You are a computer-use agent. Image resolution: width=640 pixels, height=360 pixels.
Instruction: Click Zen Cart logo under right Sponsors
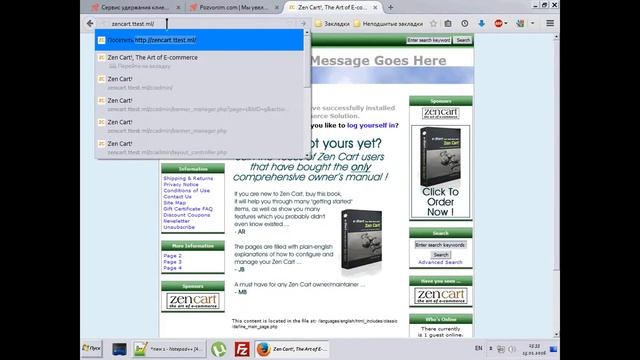pyautogui.click(x=441, y=113)
